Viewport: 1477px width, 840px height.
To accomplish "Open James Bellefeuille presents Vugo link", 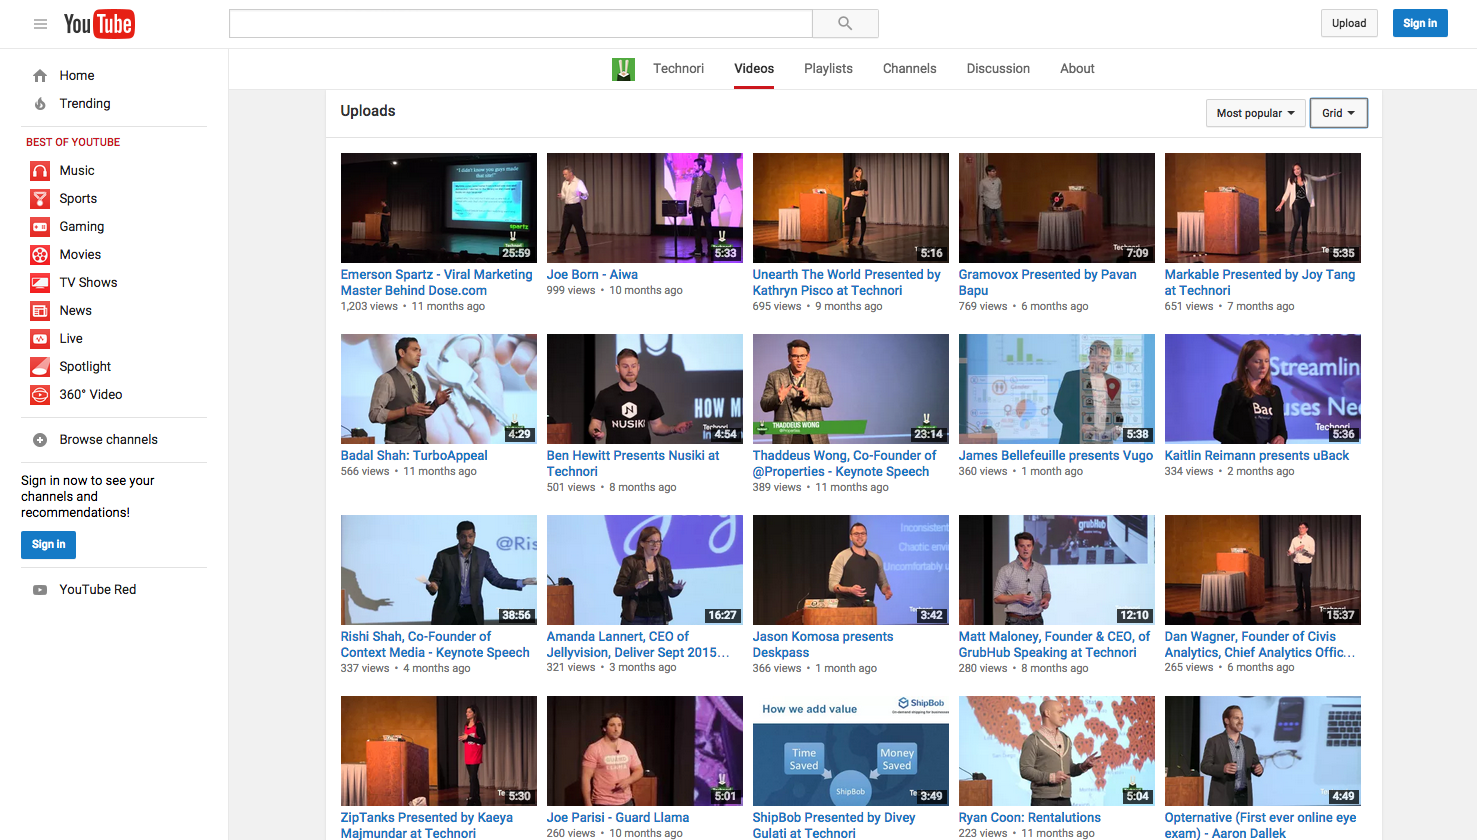I will pyautogui.click(x=1056, y=456).
